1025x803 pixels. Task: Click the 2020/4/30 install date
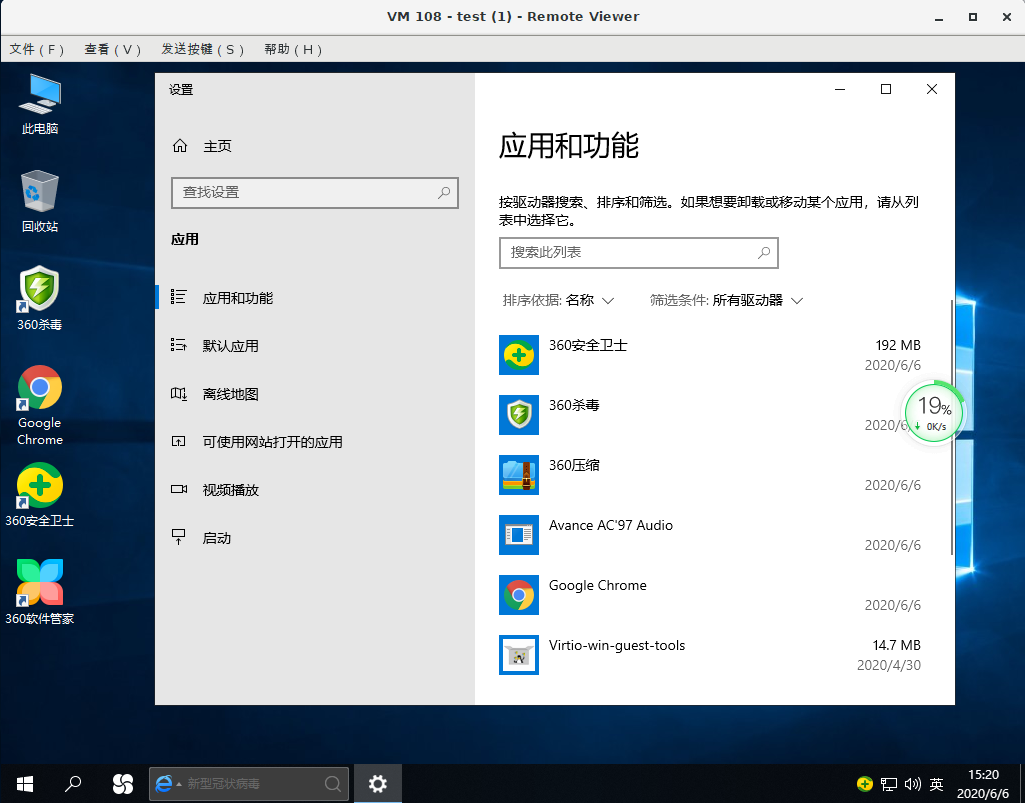tap(888, 666)
